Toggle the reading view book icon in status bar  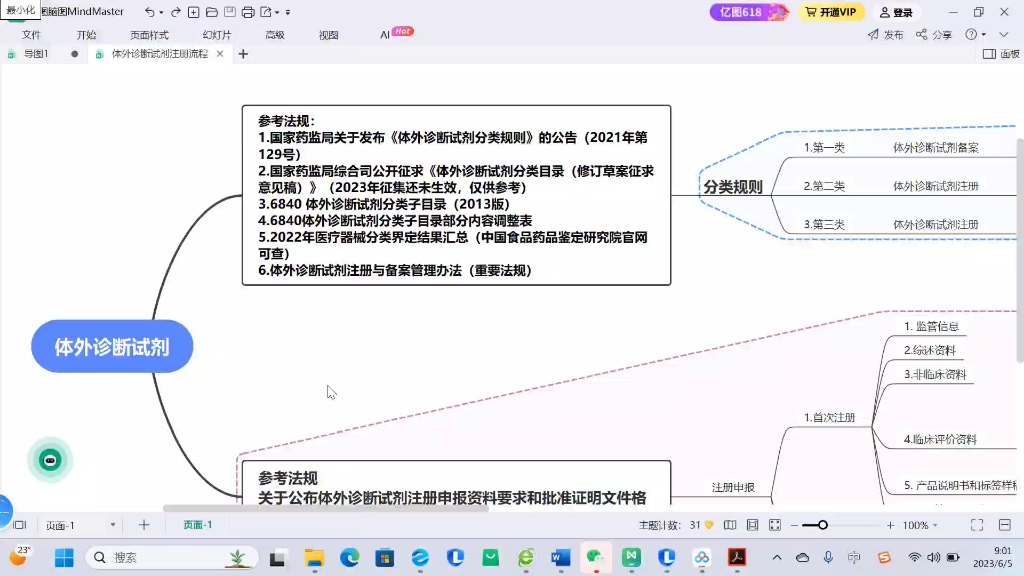click(x=730, y=524)
